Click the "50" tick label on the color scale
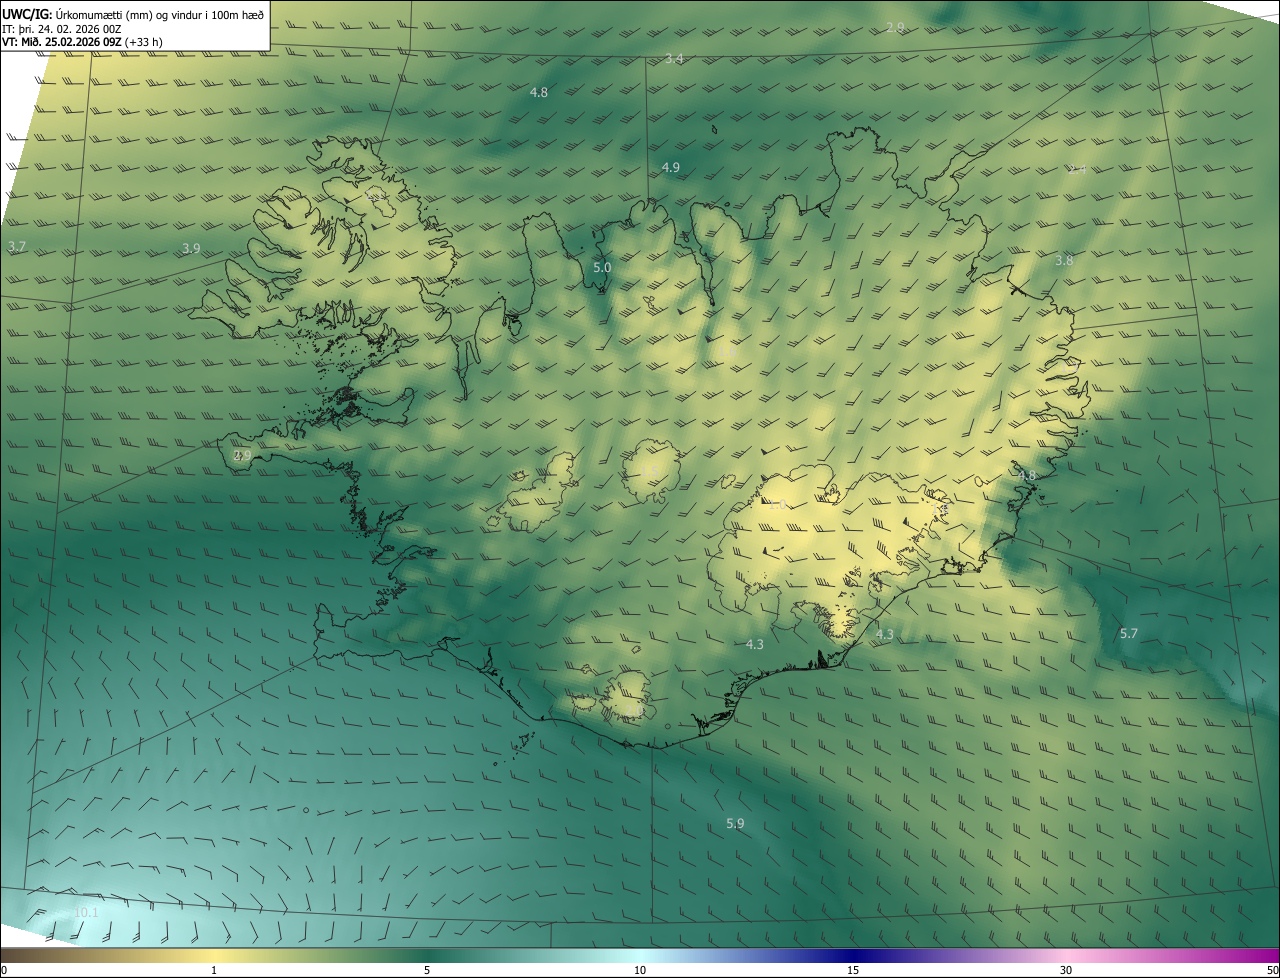1280x978 pixels. click(1272, 970)
